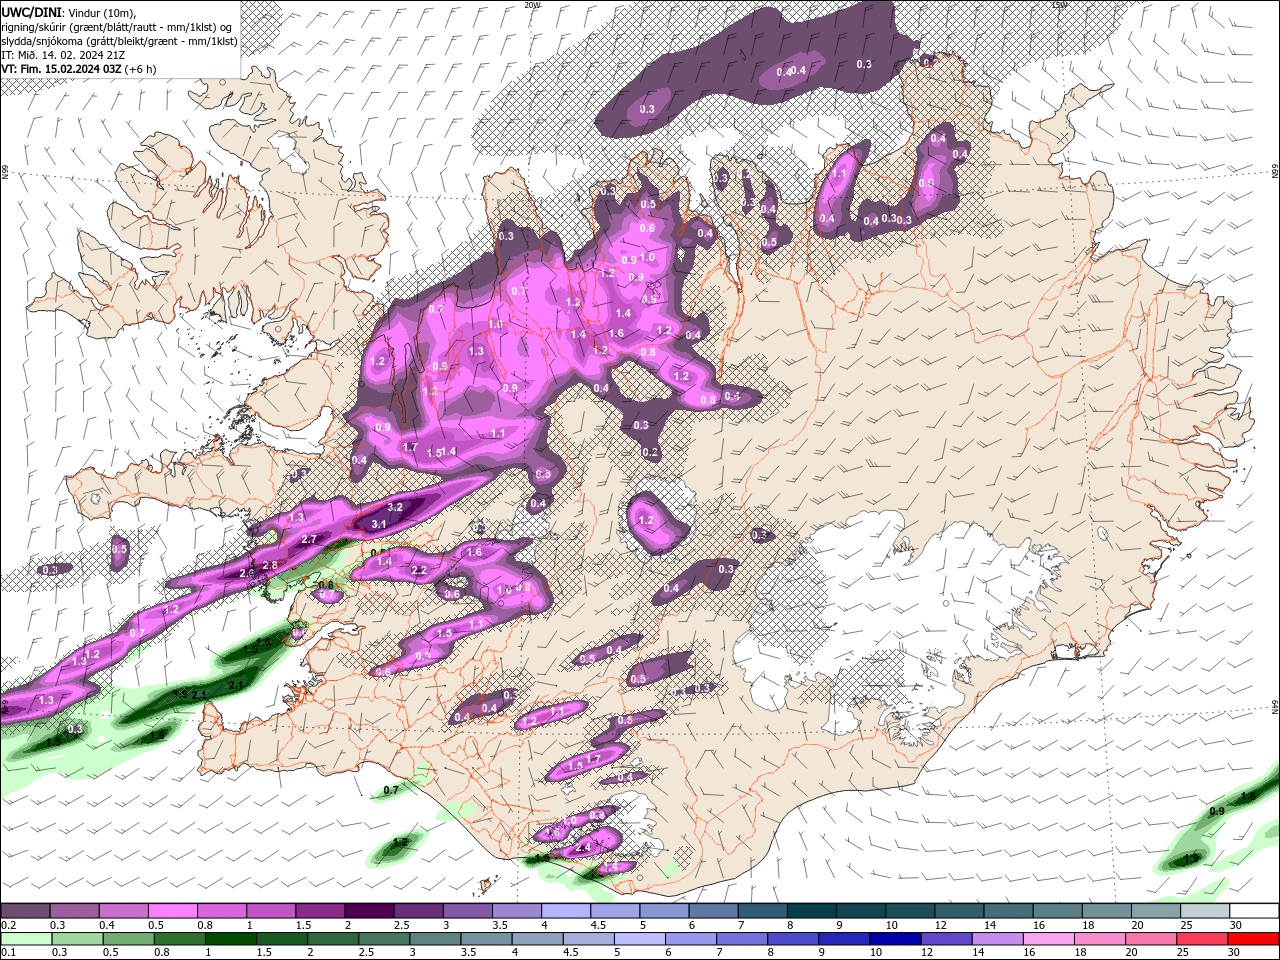Click the "20W" longitude label at top

[x=532, y=5]
